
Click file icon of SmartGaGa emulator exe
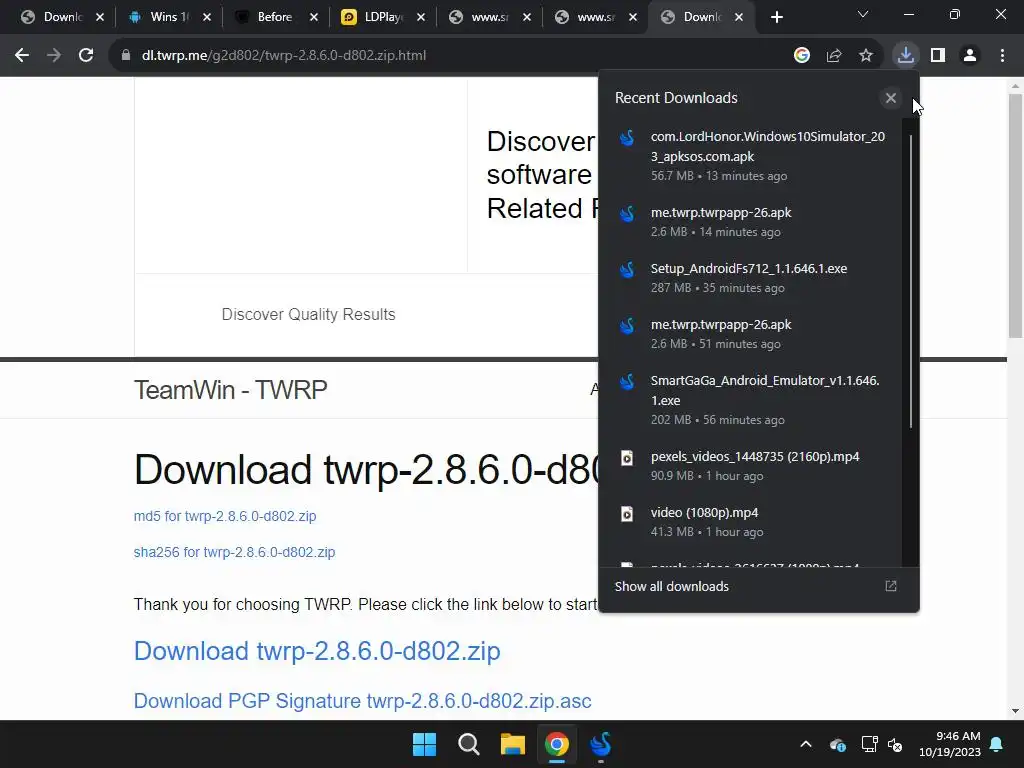coord(627,382)
